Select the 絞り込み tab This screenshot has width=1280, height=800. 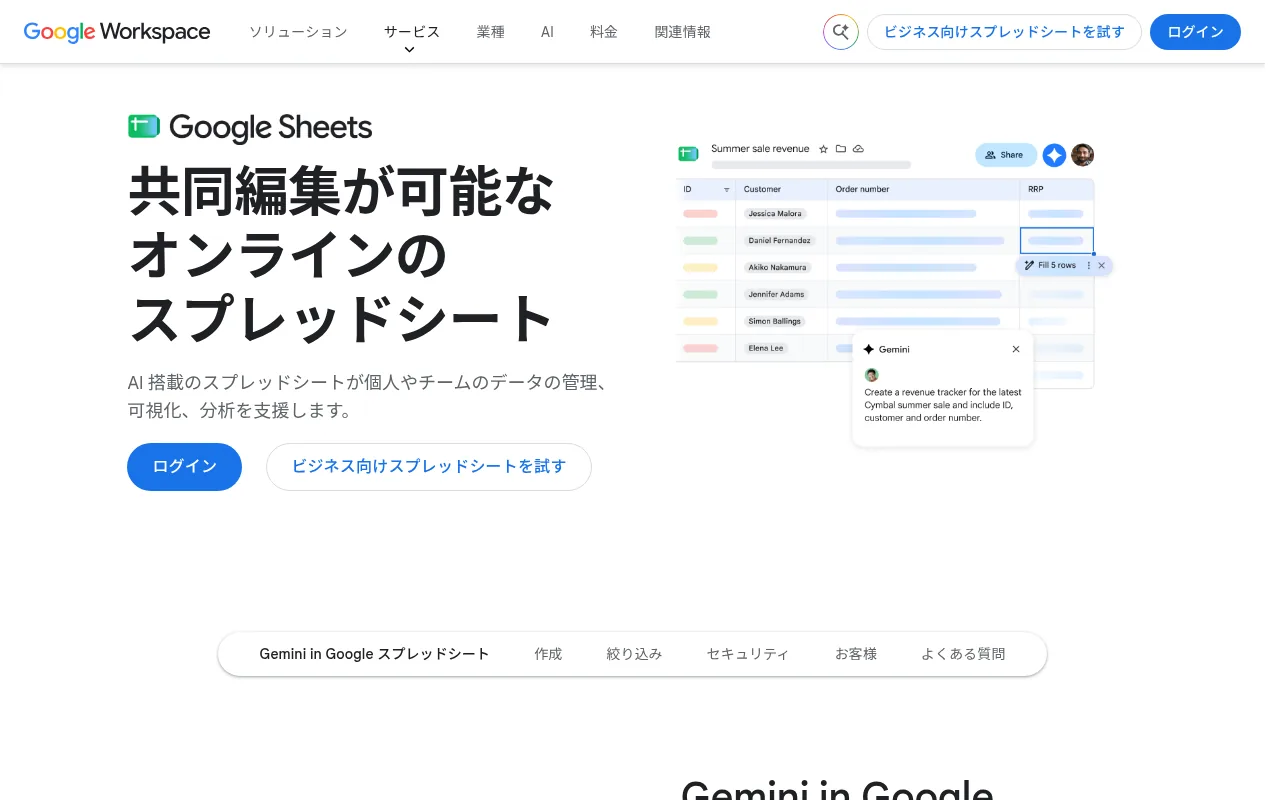[x=634, y=654]
